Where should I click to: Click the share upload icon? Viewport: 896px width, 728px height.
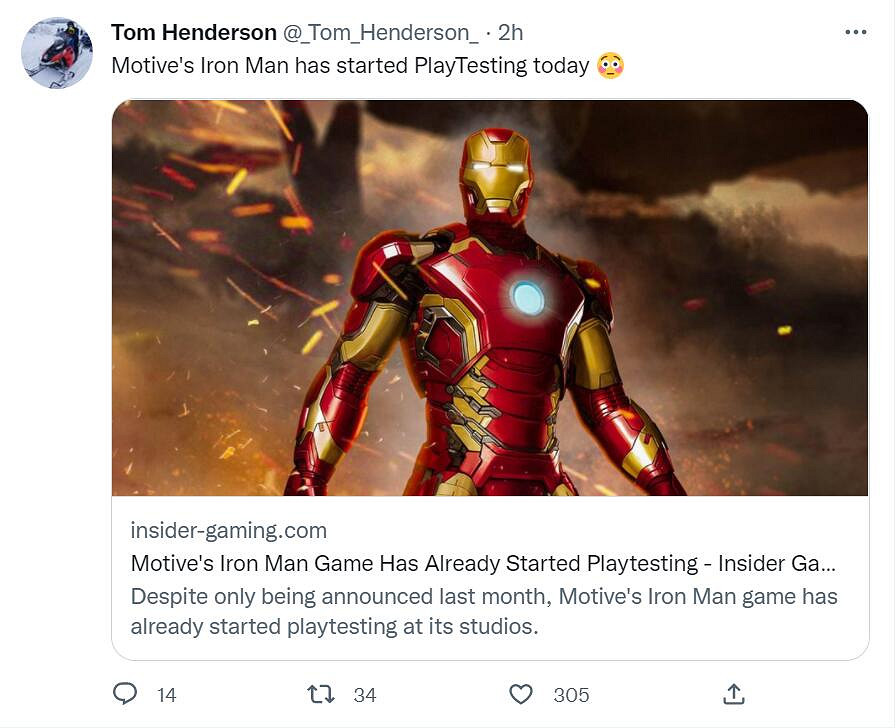pyautogui.click(x=733, y=693)
